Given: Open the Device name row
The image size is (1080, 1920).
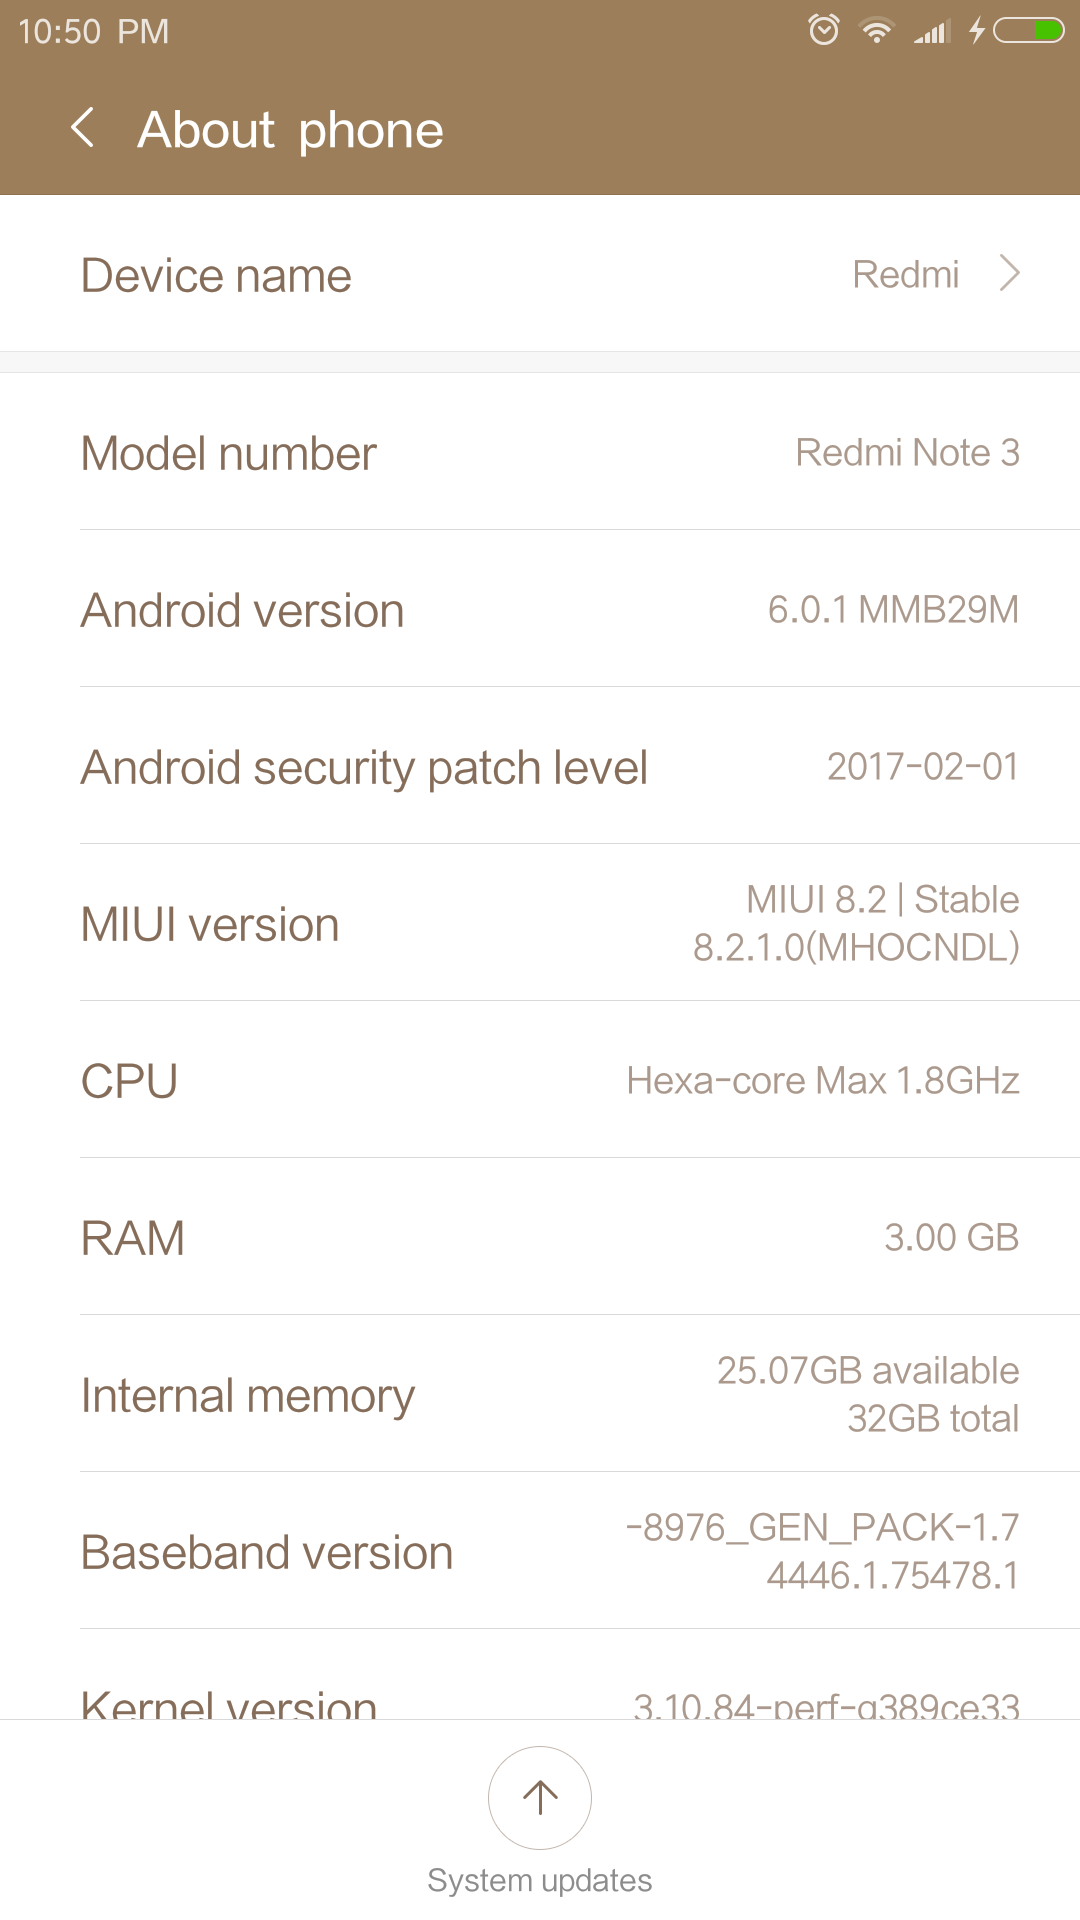Looking at the screenshot, I should (540, 274).
